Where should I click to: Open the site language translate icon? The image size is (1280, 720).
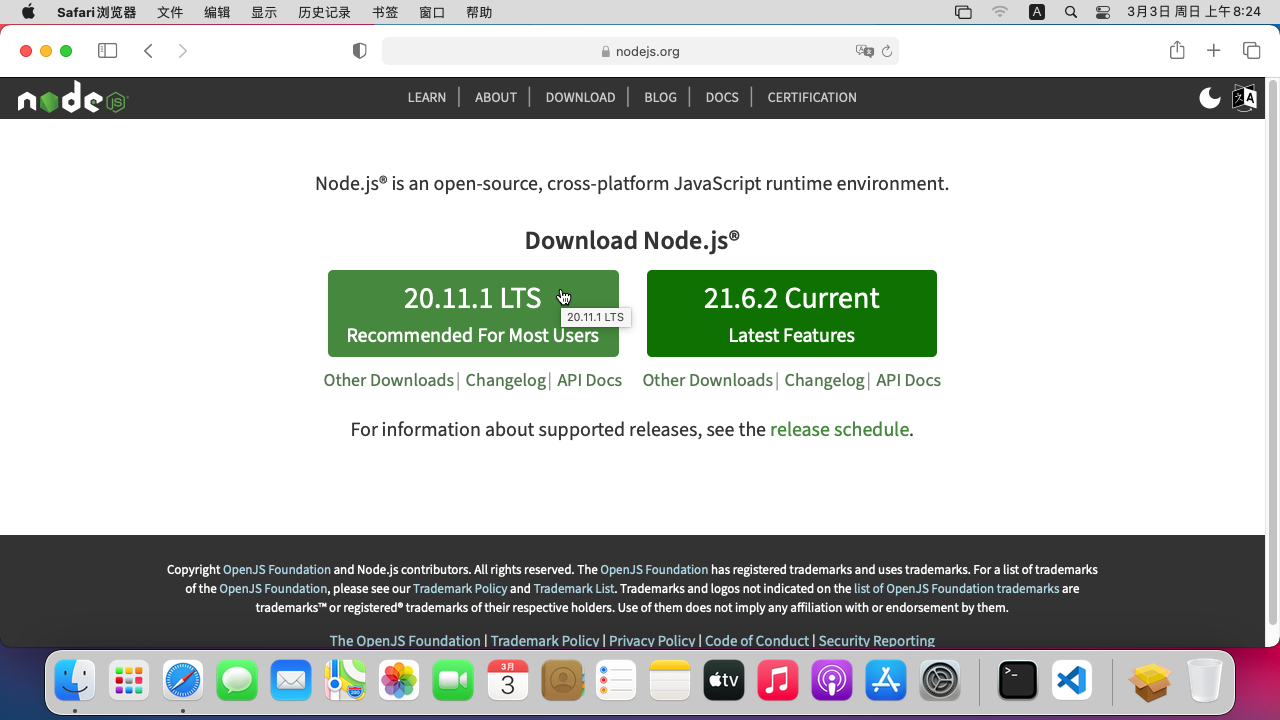[1244, 97]
